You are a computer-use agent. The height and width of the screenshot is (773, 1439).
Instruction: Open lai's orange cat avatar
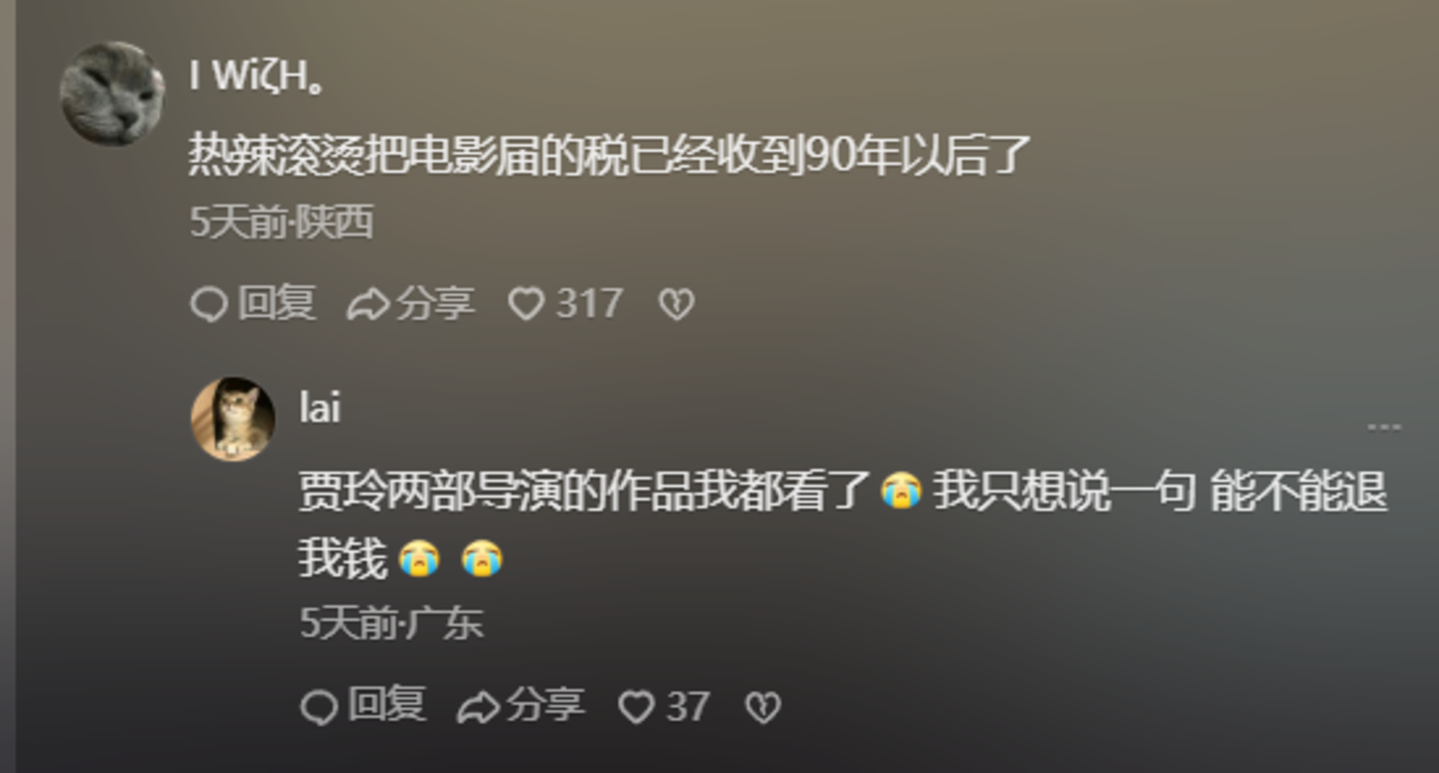point(233,419)
